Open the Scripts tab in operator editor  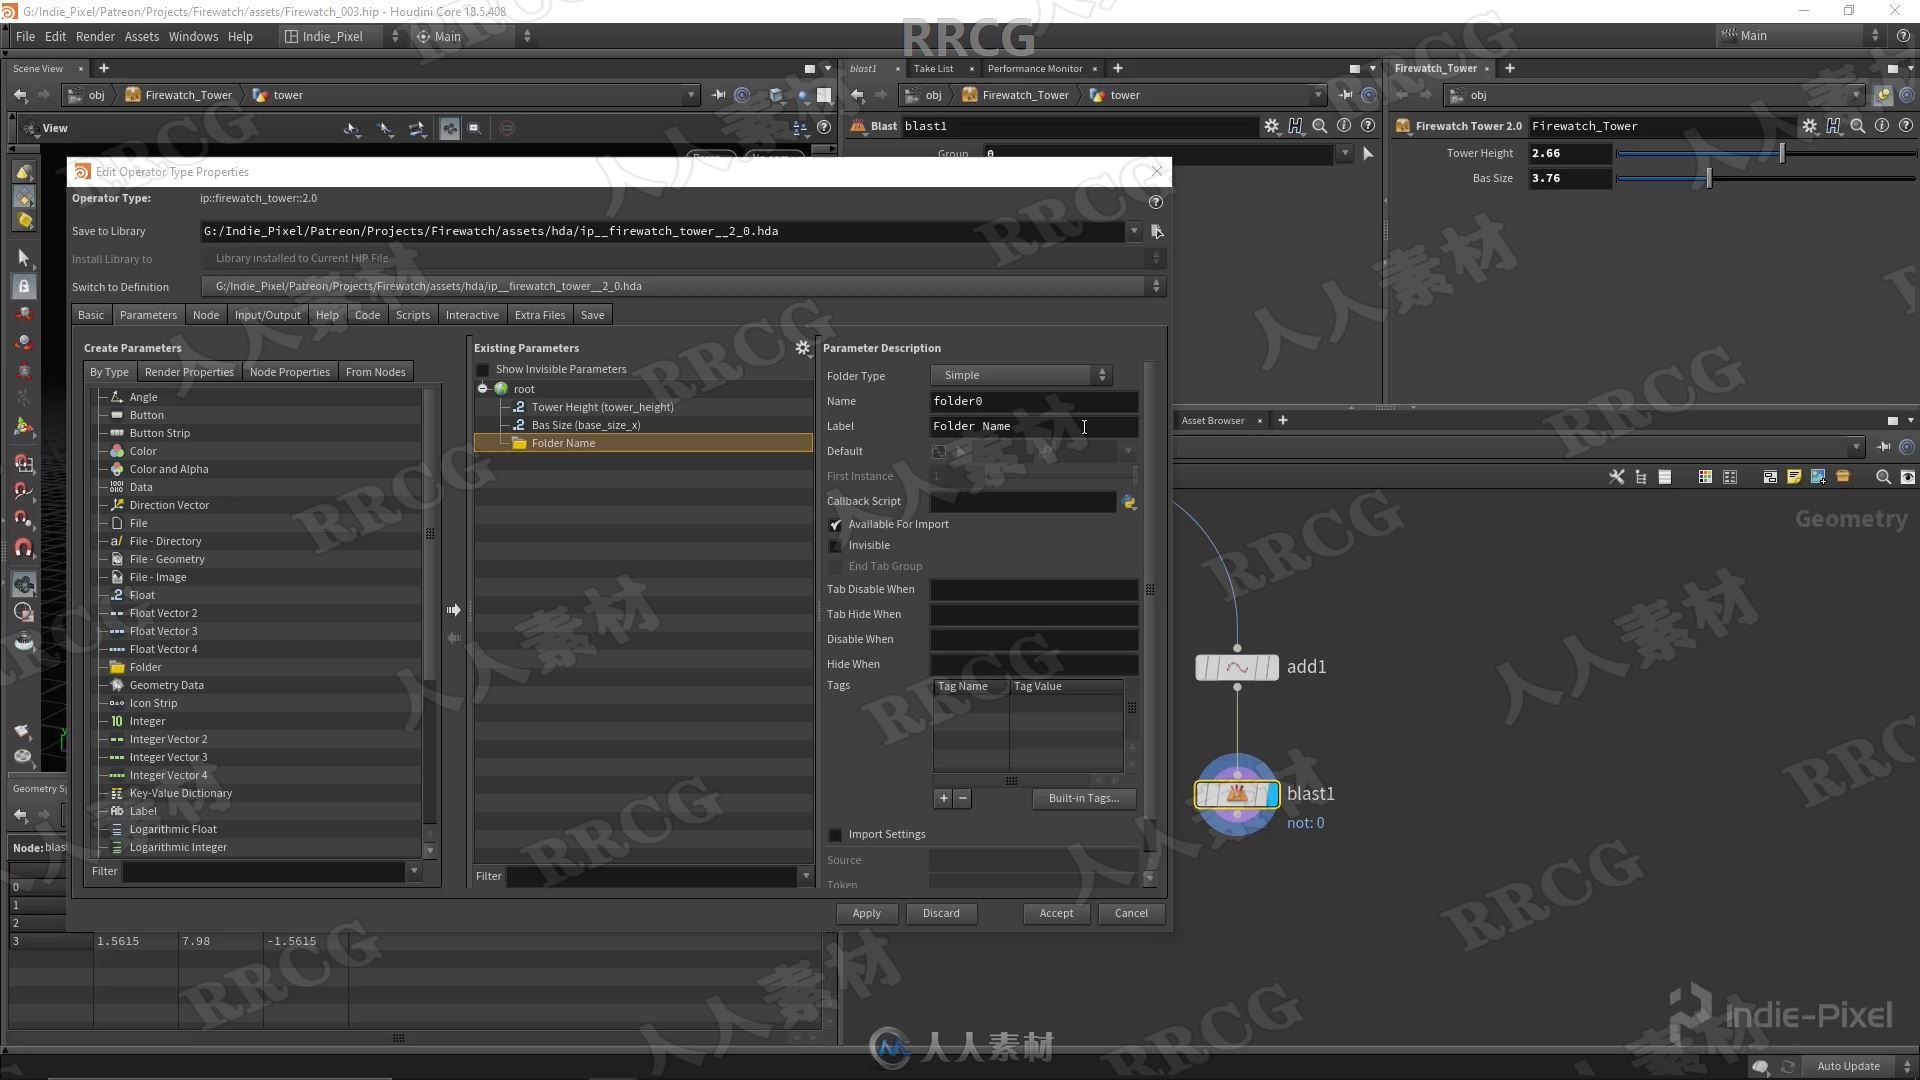point(411,314)
